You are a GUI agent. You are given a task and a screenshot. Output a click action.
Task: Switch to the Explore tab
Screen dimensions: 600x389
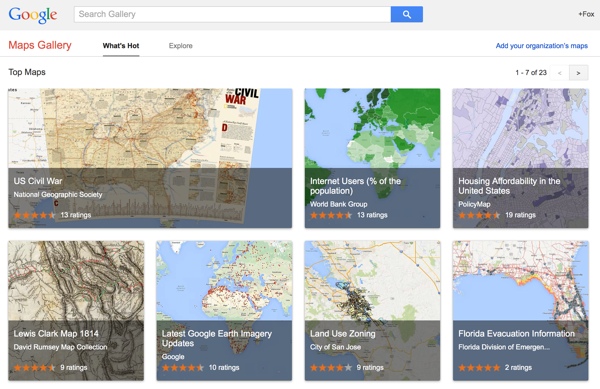tap(181, 46)
